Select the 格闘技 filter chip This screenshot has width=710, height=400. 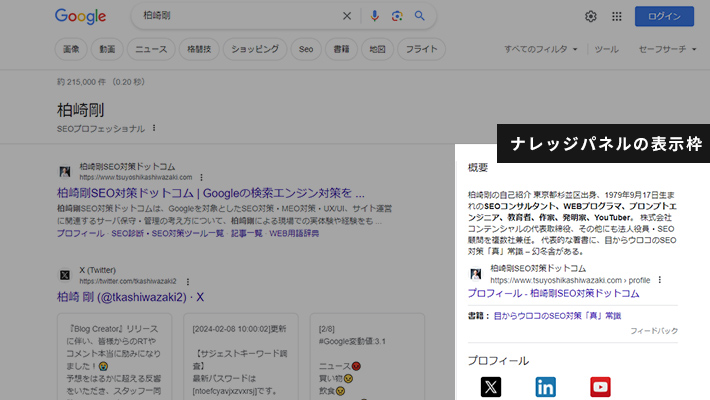coord(199,49)
